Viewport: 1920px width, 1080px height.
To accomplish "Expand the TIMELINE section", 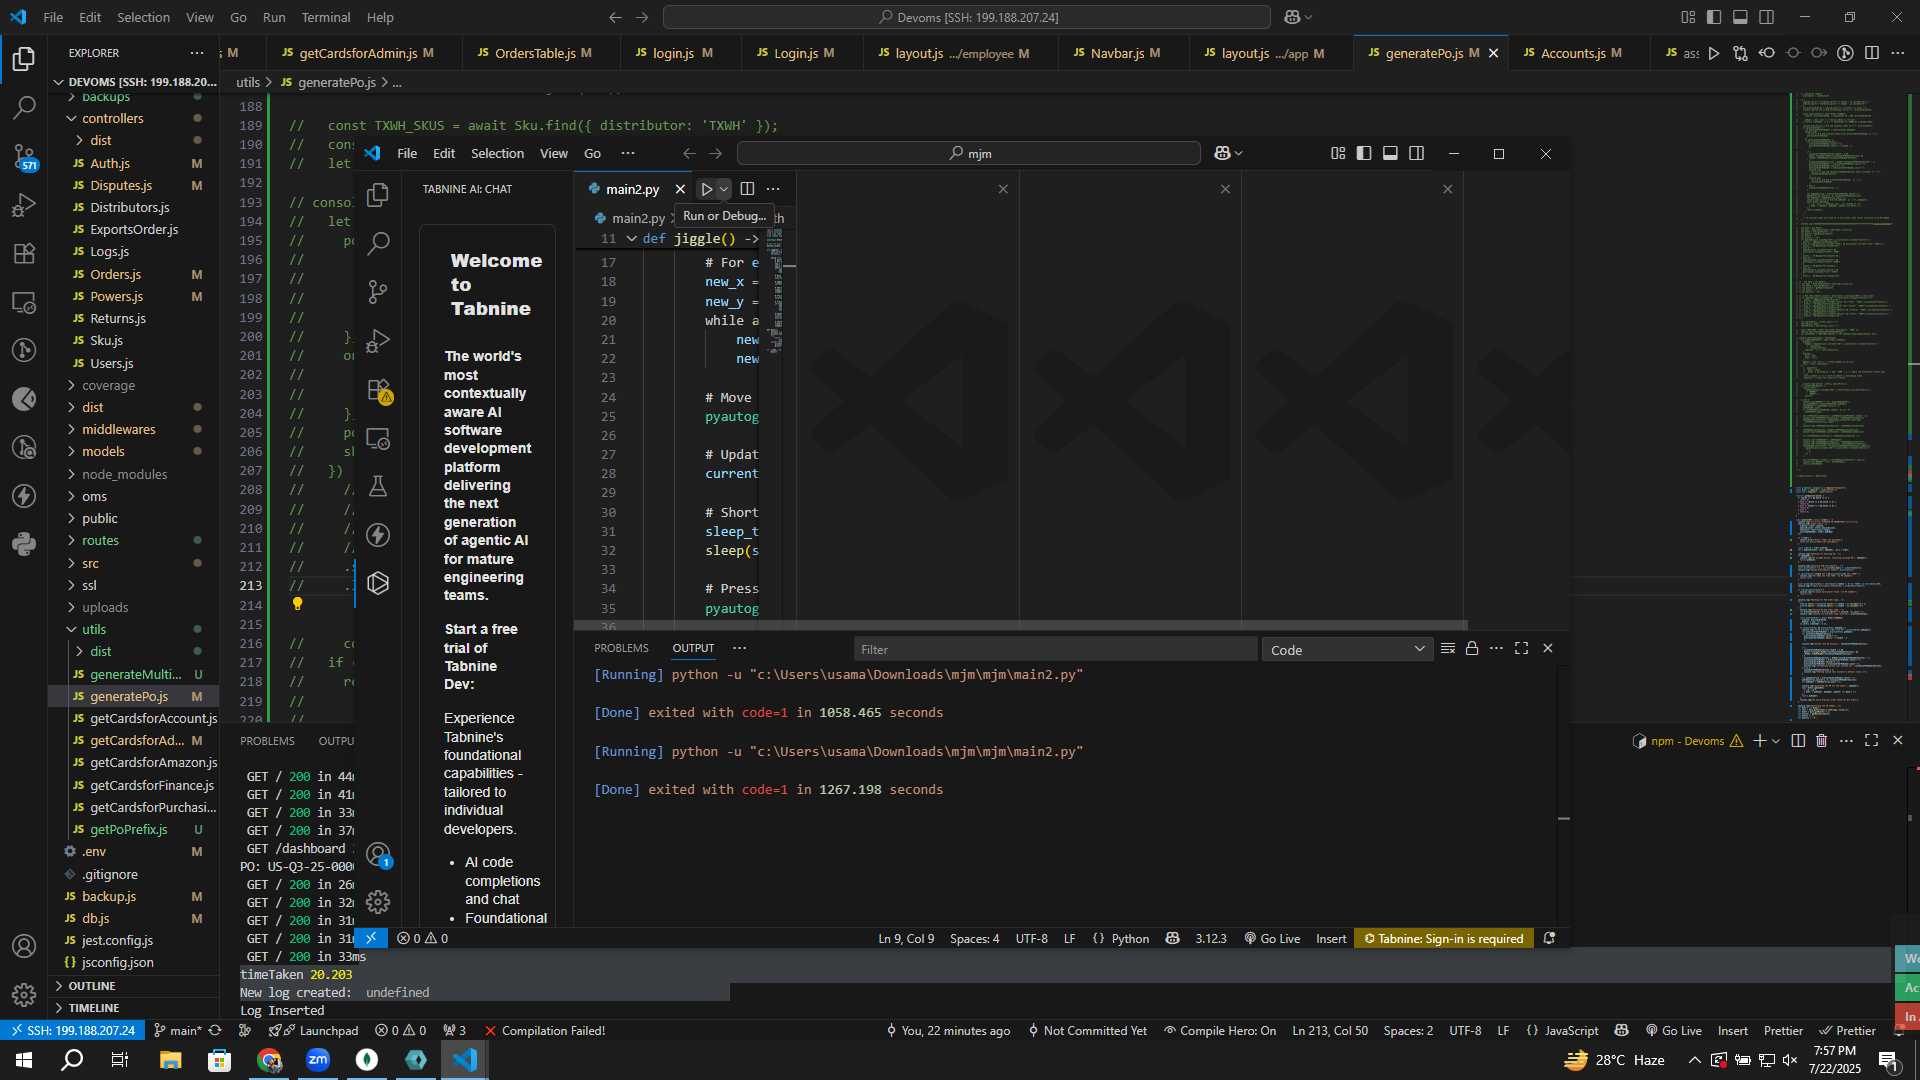I will [x=93, y=1008].
